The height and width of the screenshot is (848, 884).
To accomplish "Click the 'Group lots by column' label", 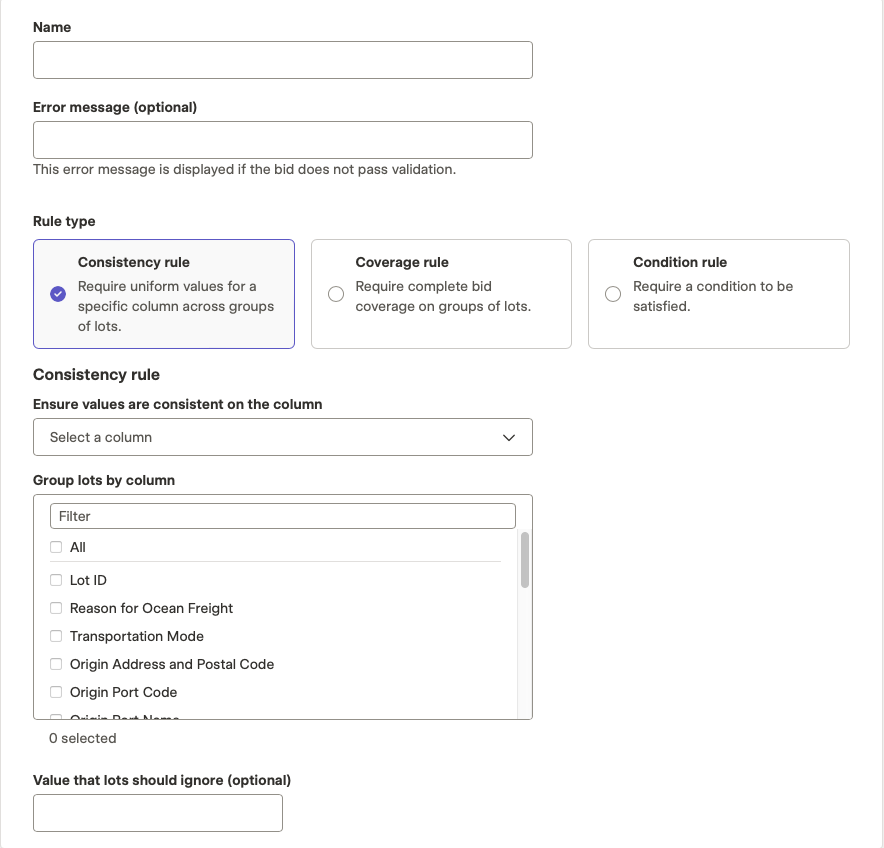I will [x=104, y=480].
